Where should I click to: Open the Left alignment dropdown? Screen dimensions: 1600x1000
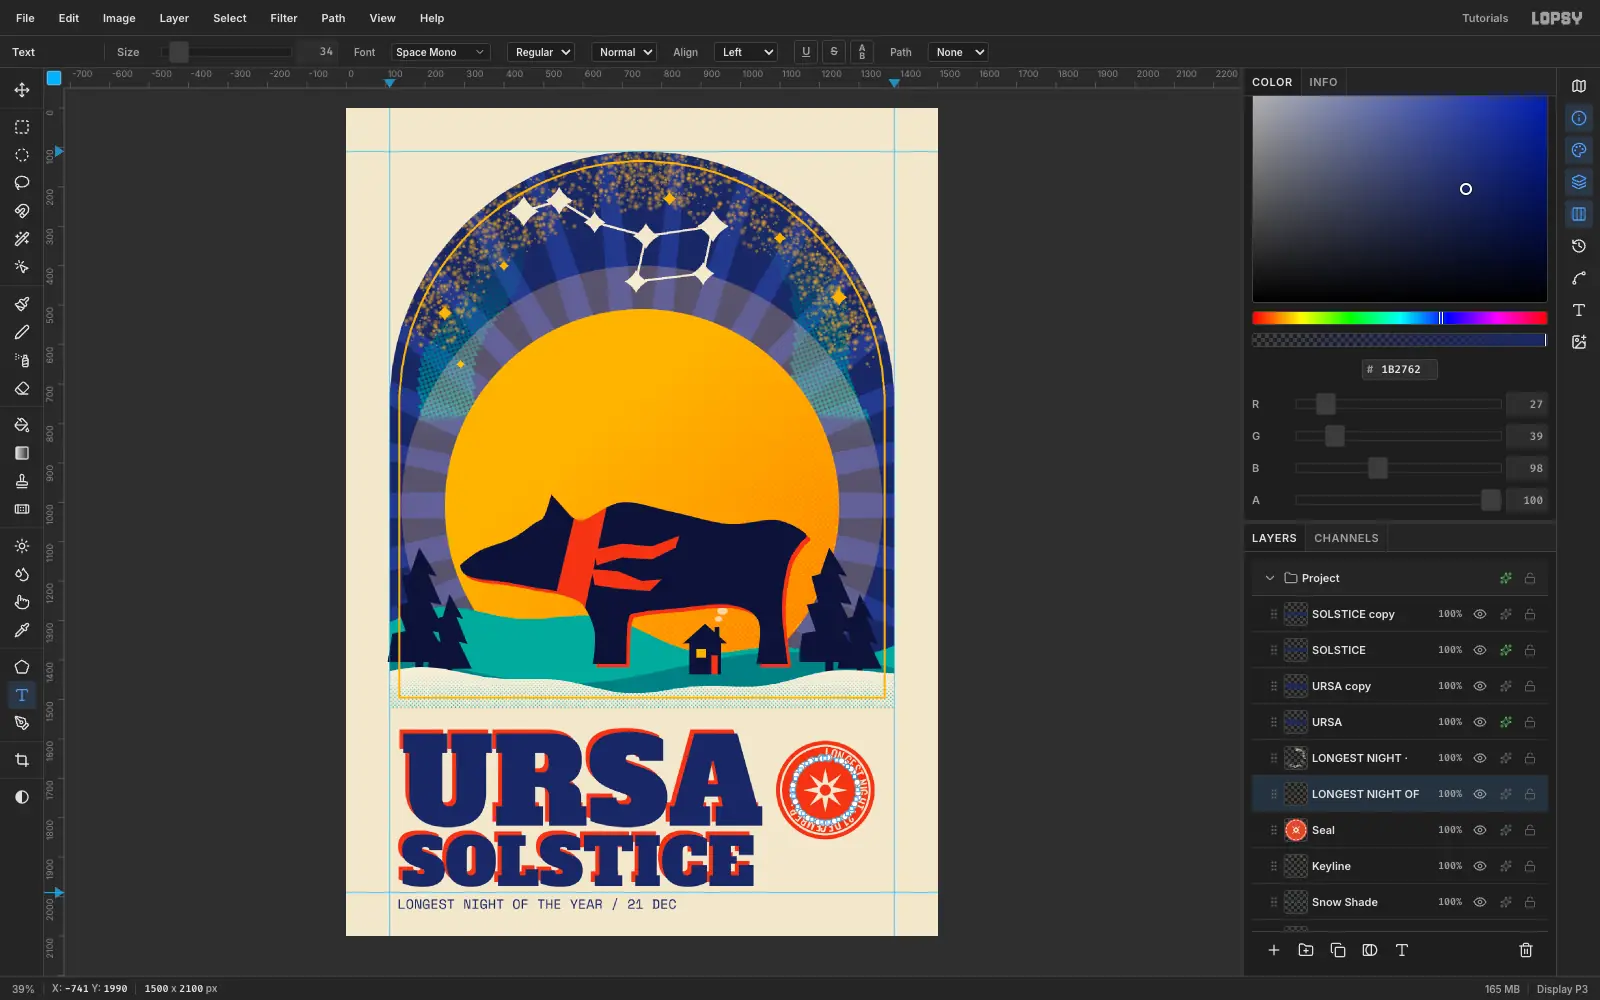pyautogui.click(x=746, y=52)
